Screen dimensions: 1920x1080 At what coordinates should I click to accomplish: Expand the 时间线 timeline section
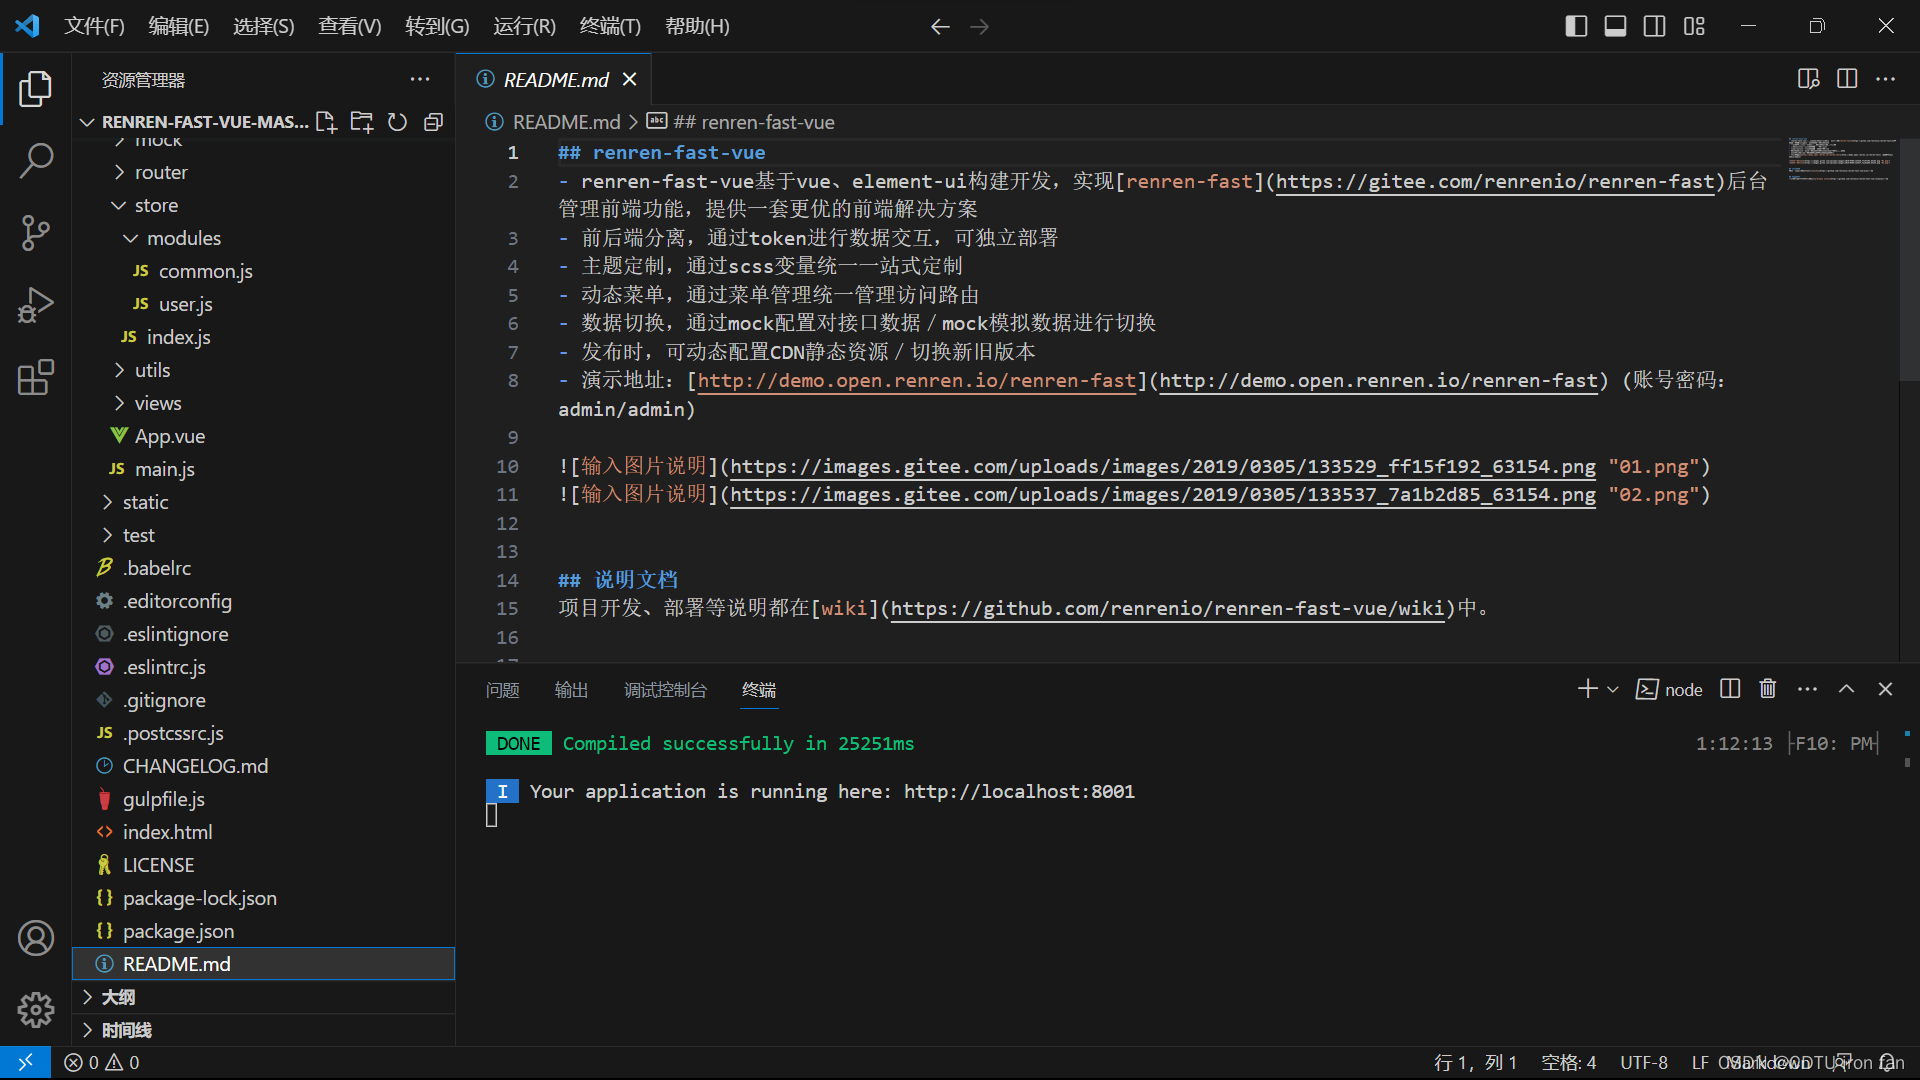tap(264, 1030)
